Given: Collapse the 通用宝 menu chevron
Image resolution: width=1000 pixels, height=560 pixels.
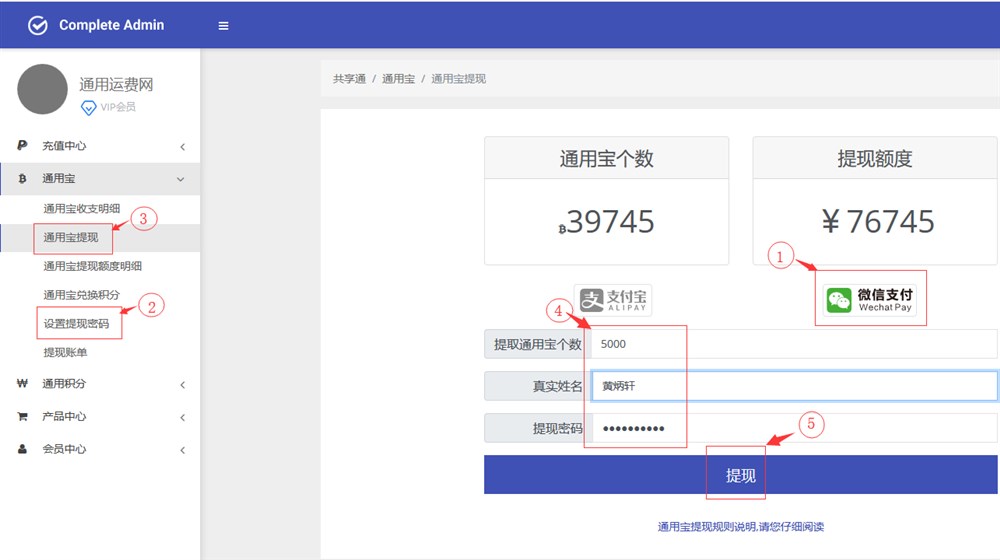Looking at the screenshot, I should 180,179.
